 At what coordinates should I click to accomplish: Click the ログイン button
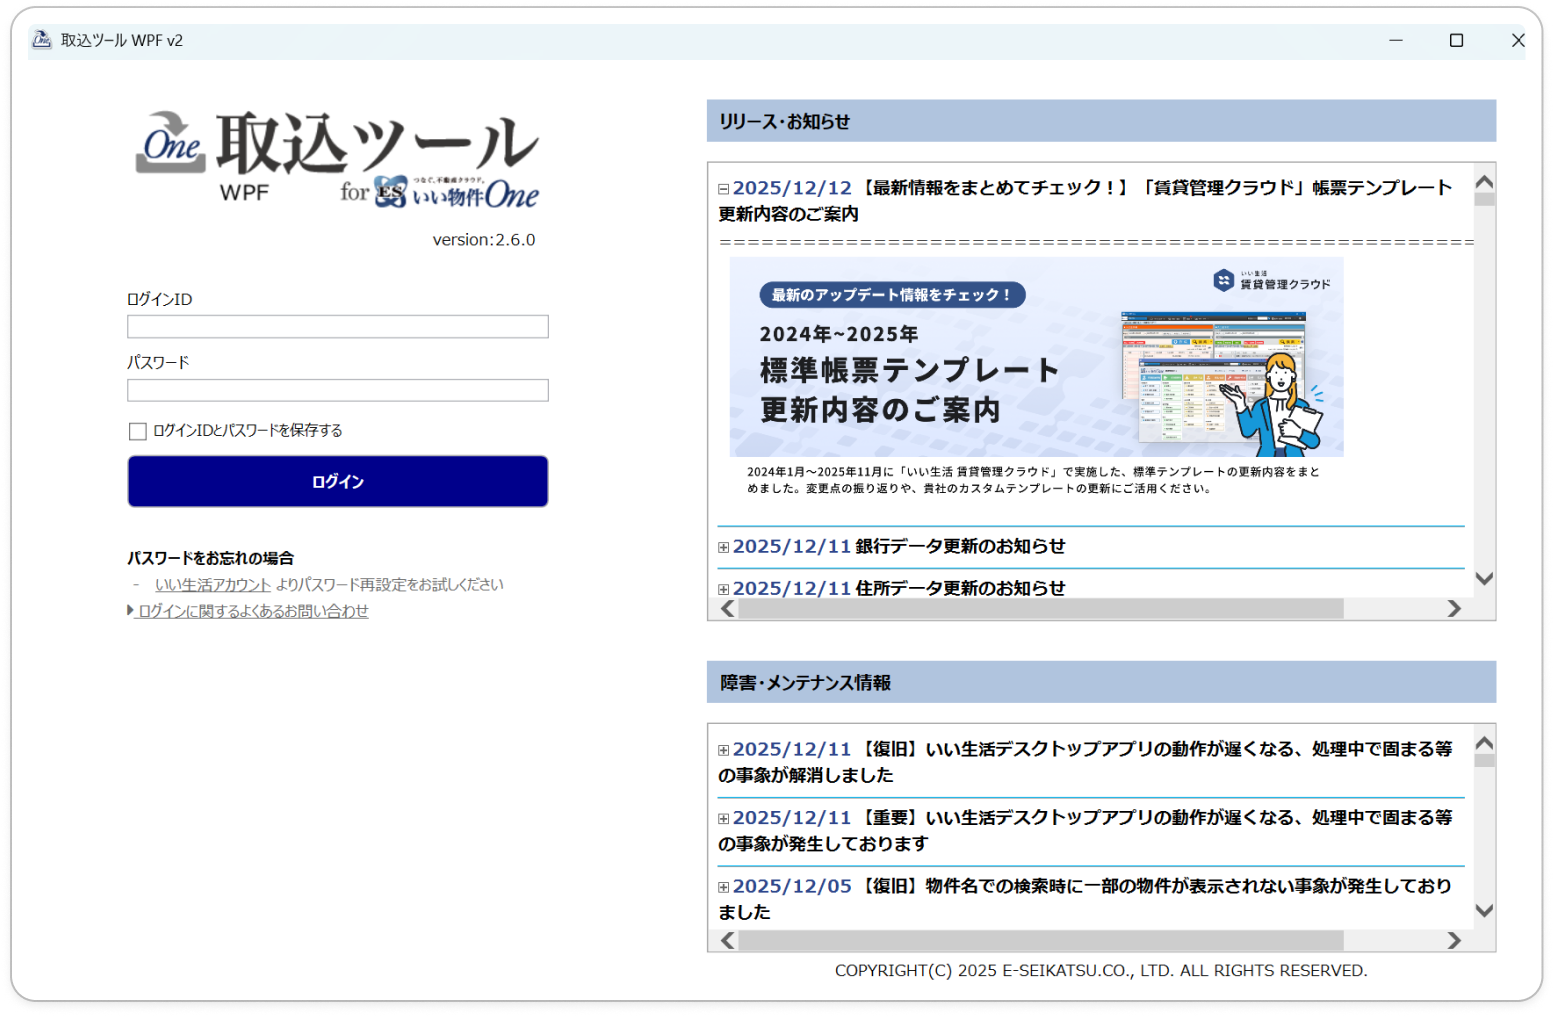[x=338, y=481]
